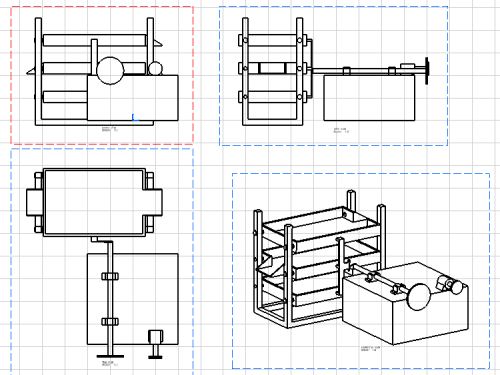The width and height of the screenshot is (500, 375).
Task: Select the isometric 3D view drawing
Action: 361,271
